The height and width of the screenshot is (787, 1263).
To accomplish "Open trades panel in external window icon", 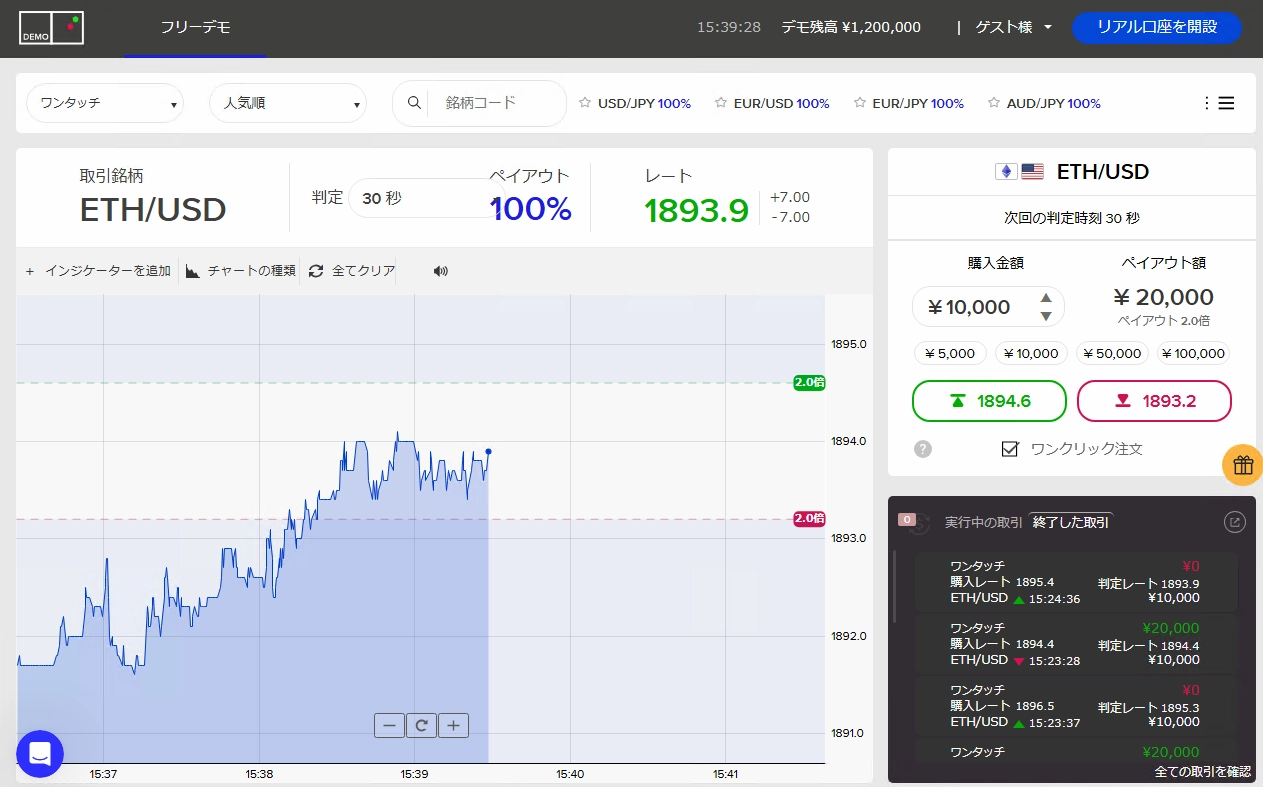I will pos(1234,522).
